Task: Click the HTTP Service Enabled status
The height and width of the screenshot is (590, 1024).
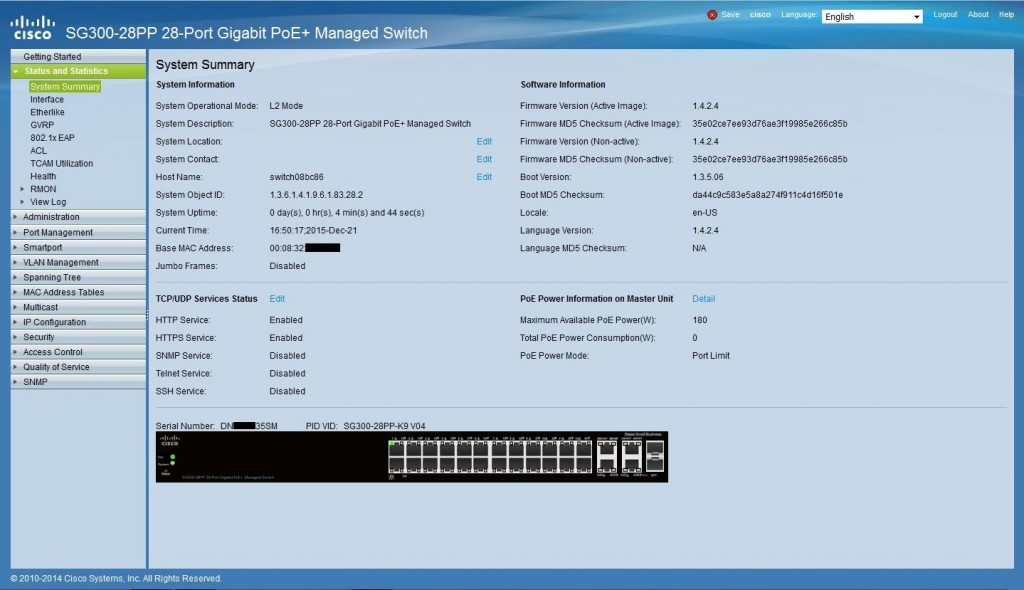Action: click(x=286, y=320)
